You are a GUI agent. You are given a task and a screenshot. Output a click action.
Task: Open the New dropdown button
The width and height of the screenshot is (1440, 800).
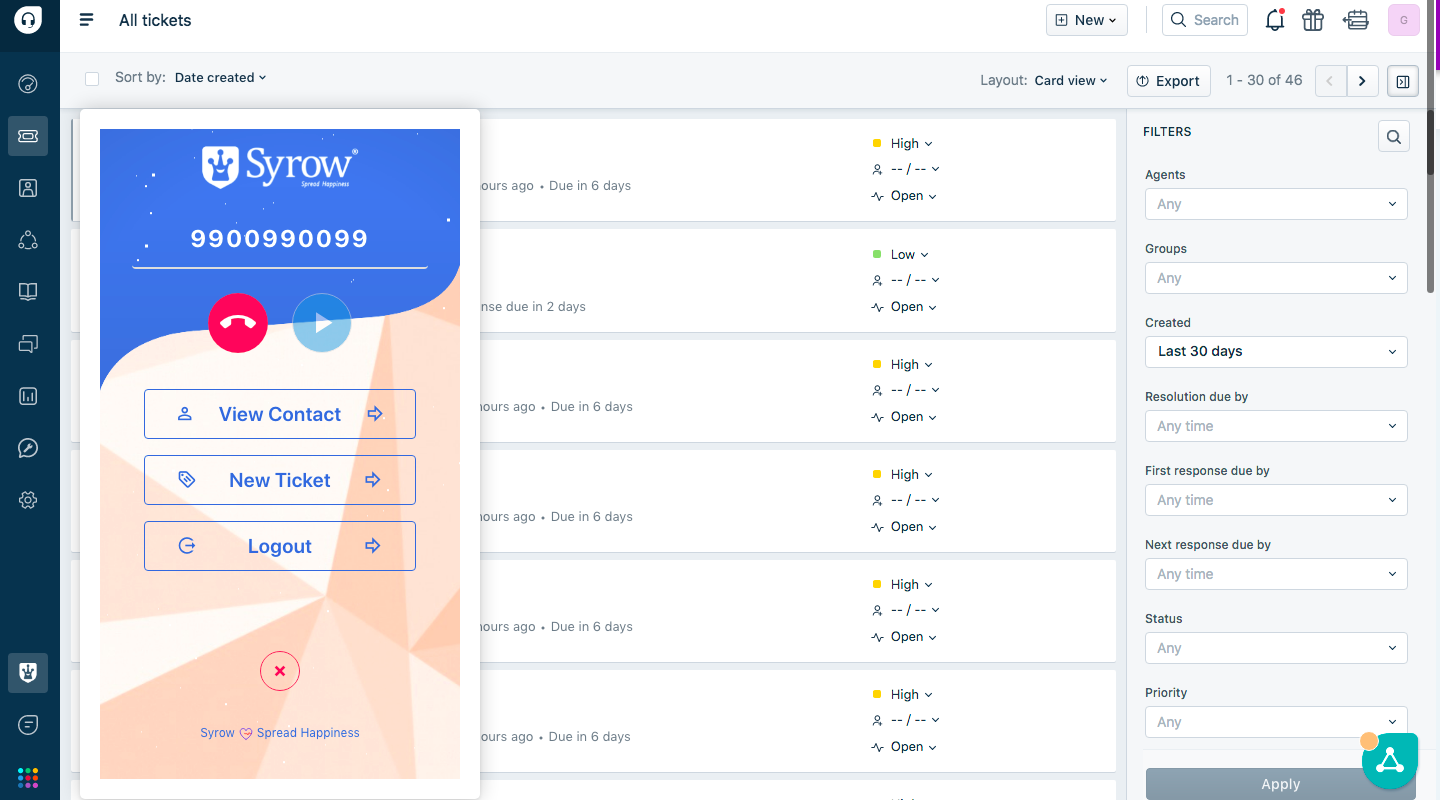tap(1087, 20)
